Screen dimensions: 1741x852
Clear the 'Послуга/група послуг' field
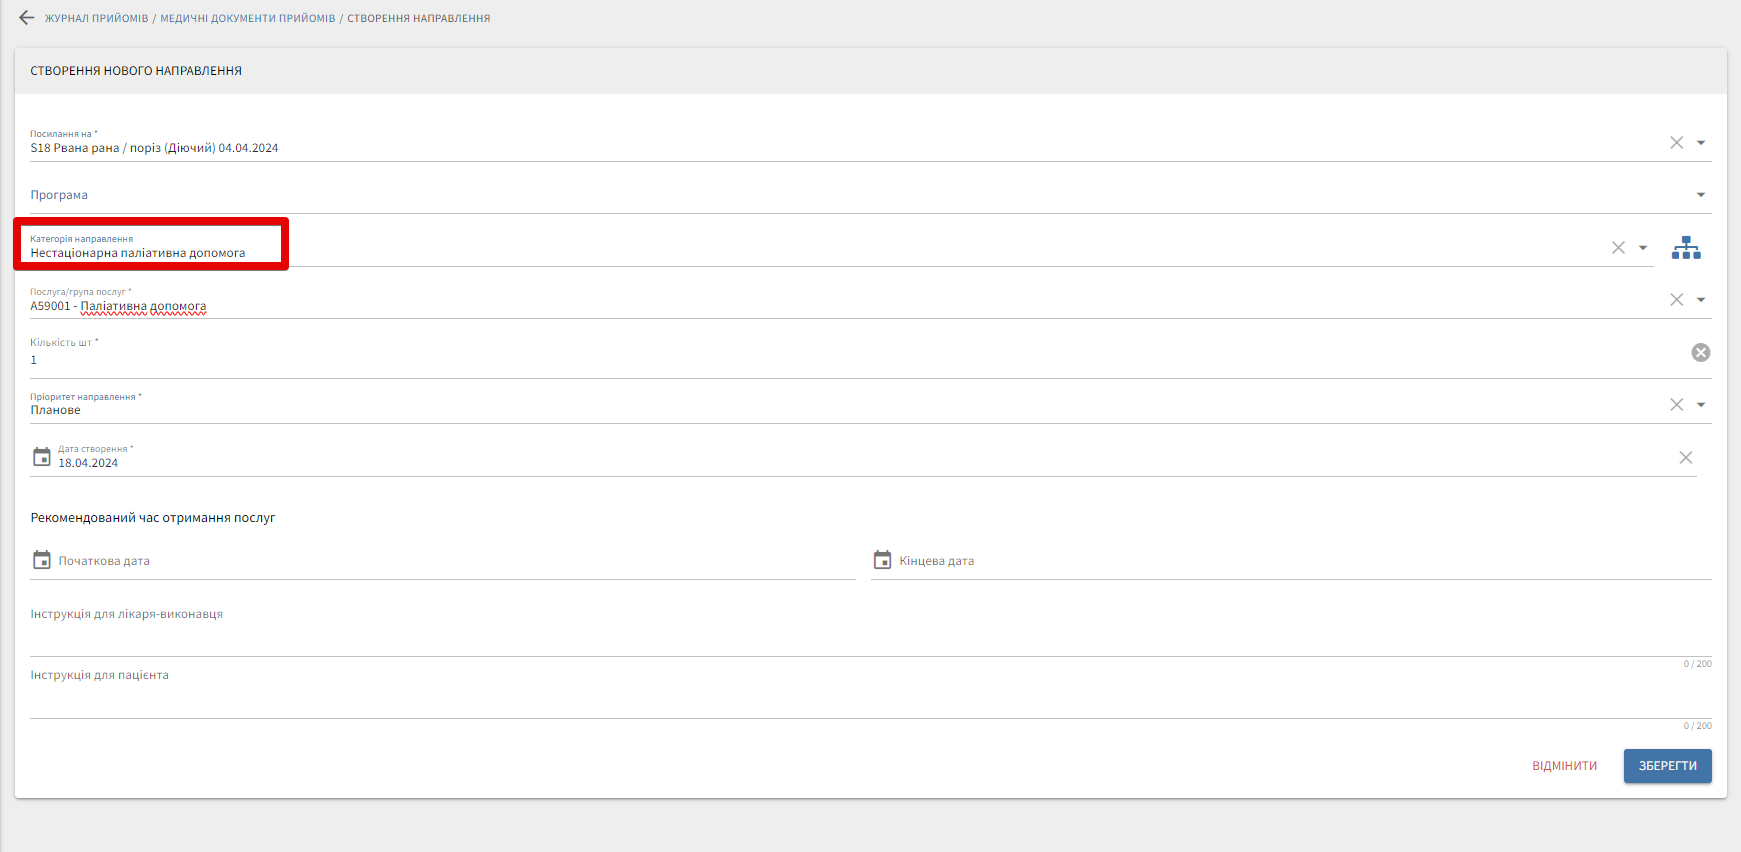1677,300
